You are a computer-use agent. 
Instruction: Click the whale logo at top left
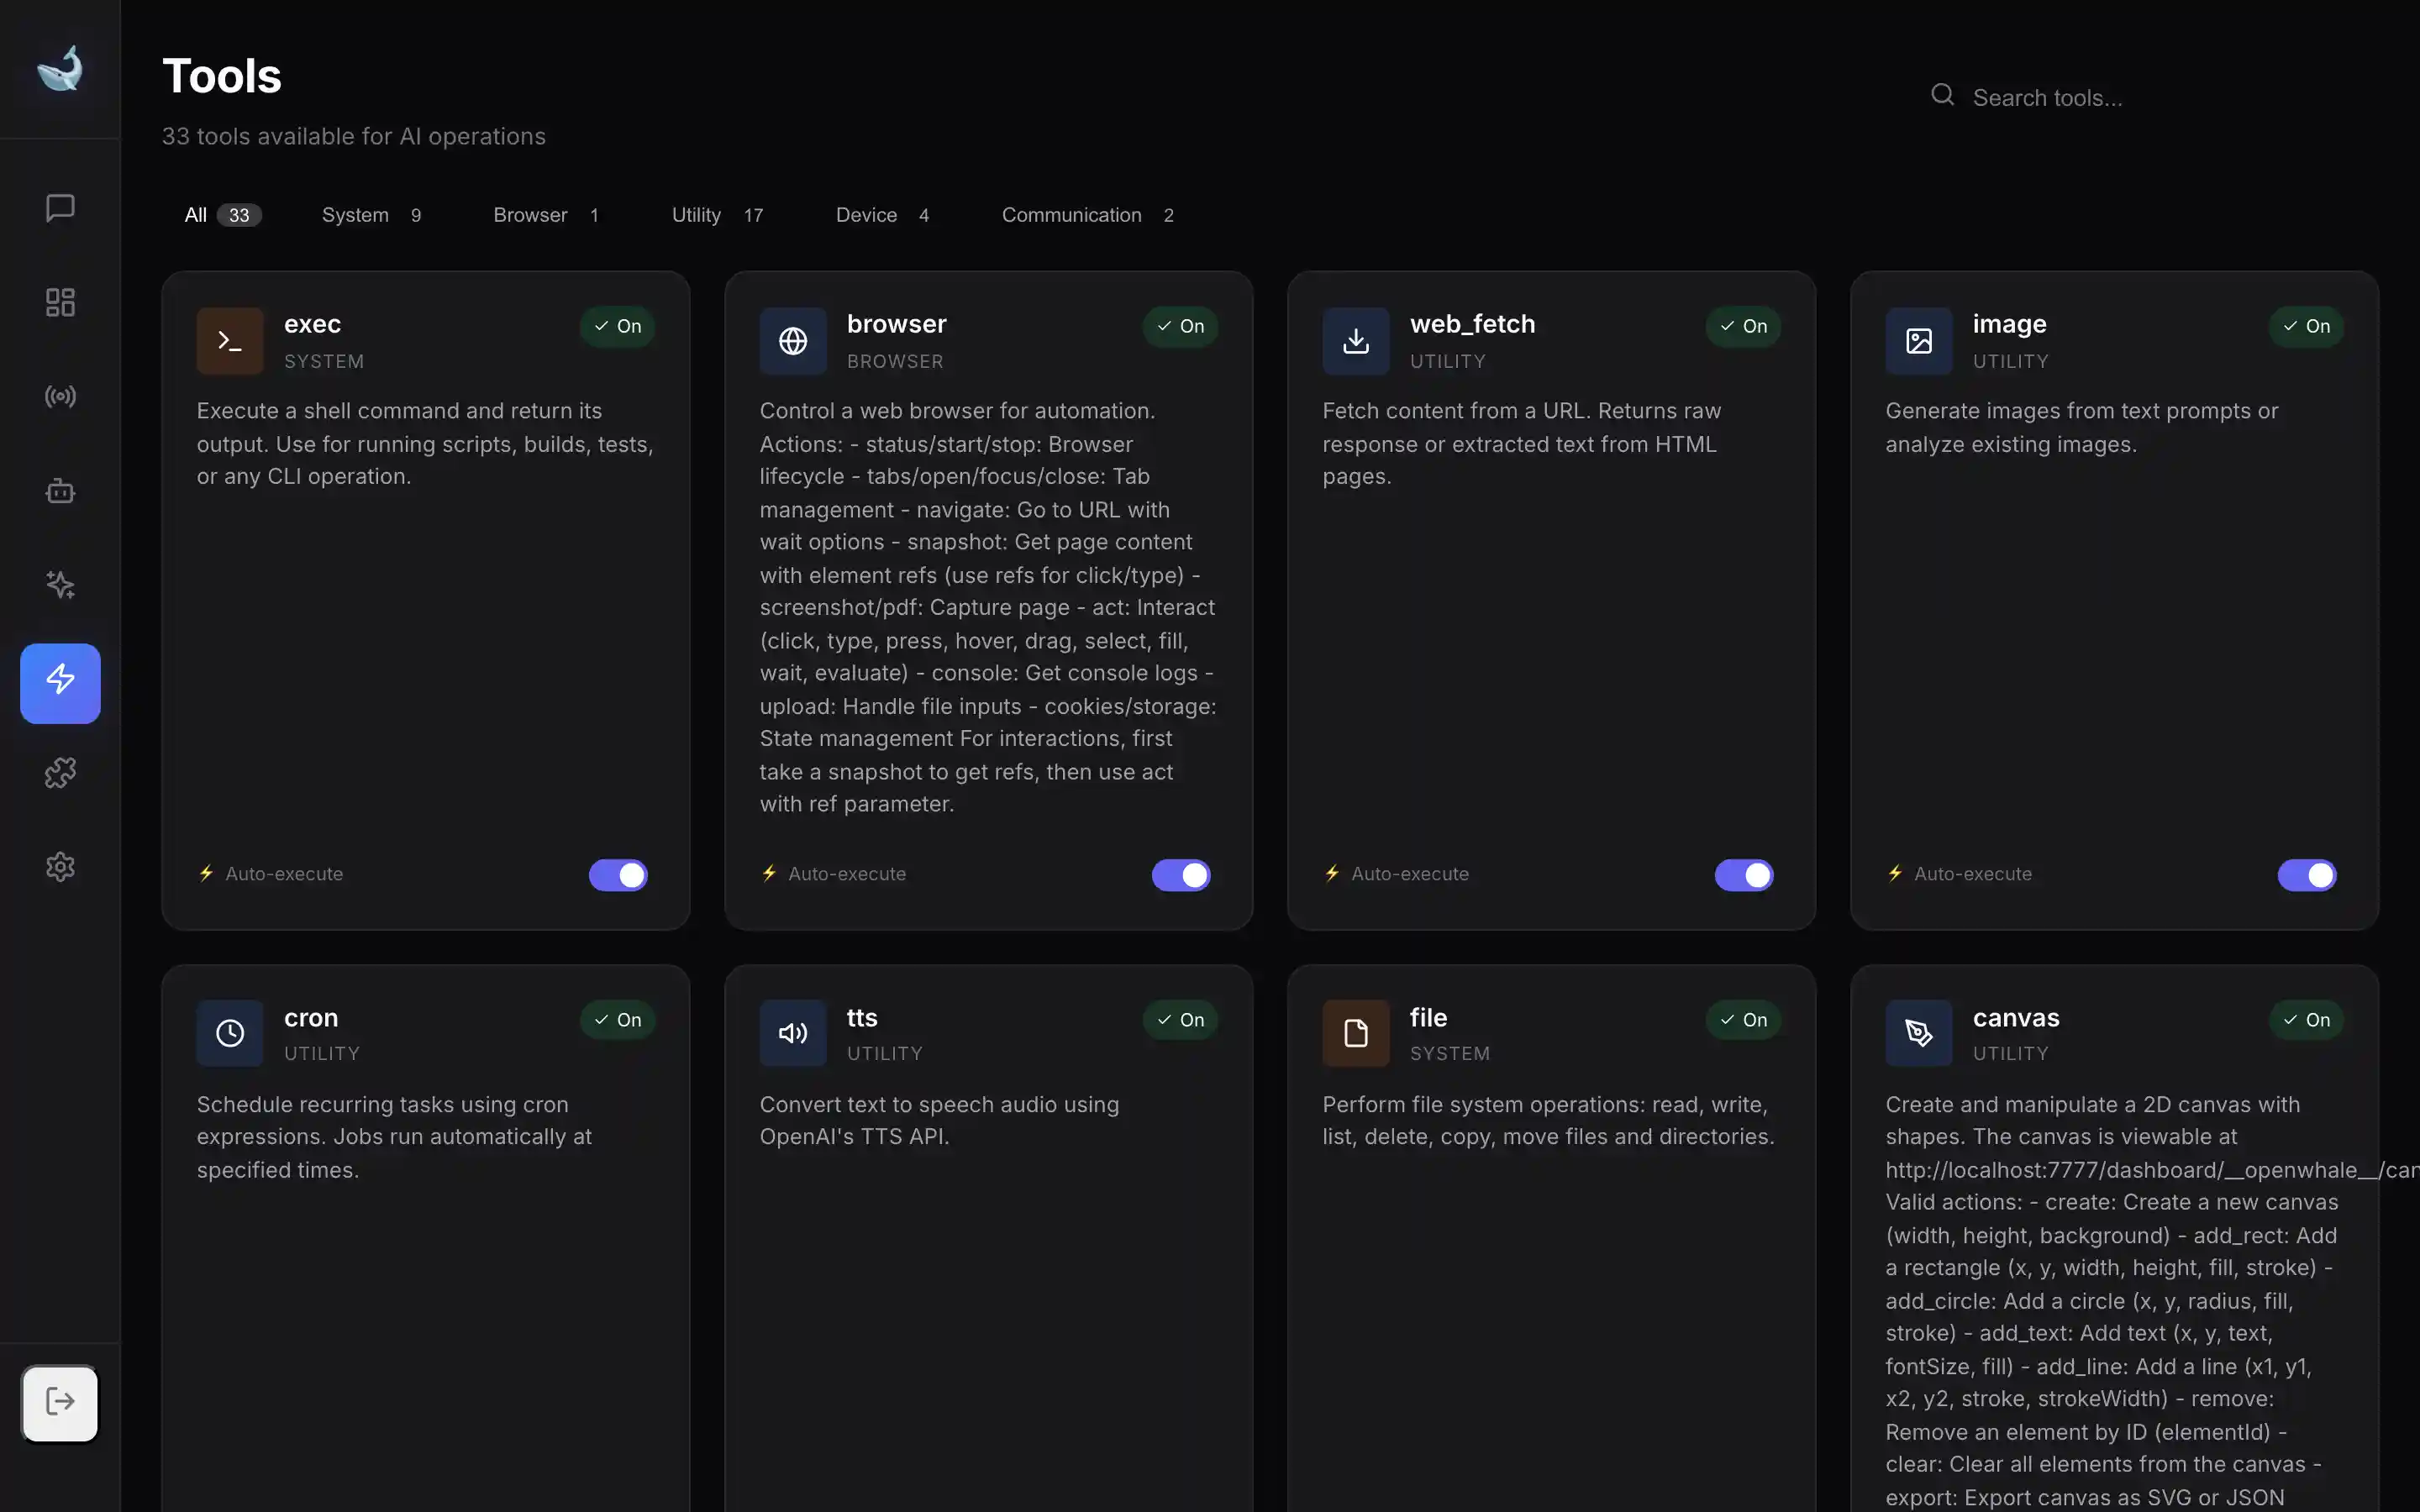point(60,67)
